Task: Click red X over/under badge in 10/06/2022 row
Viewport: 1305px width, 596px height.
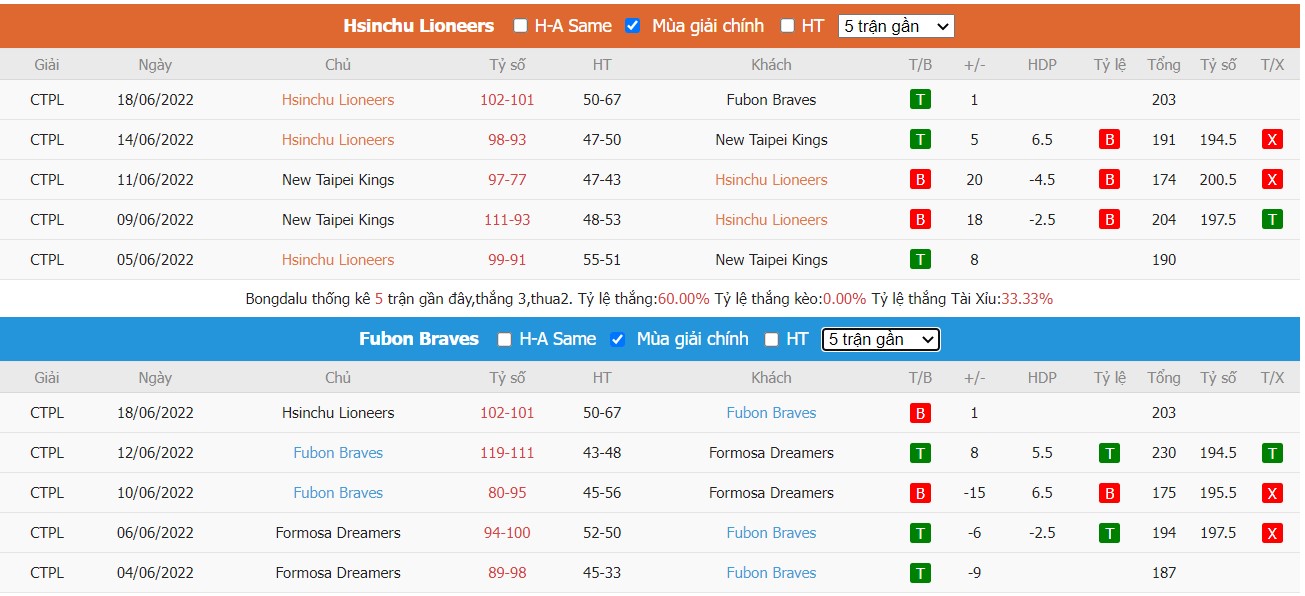Action: click(x=1272, y=493)
